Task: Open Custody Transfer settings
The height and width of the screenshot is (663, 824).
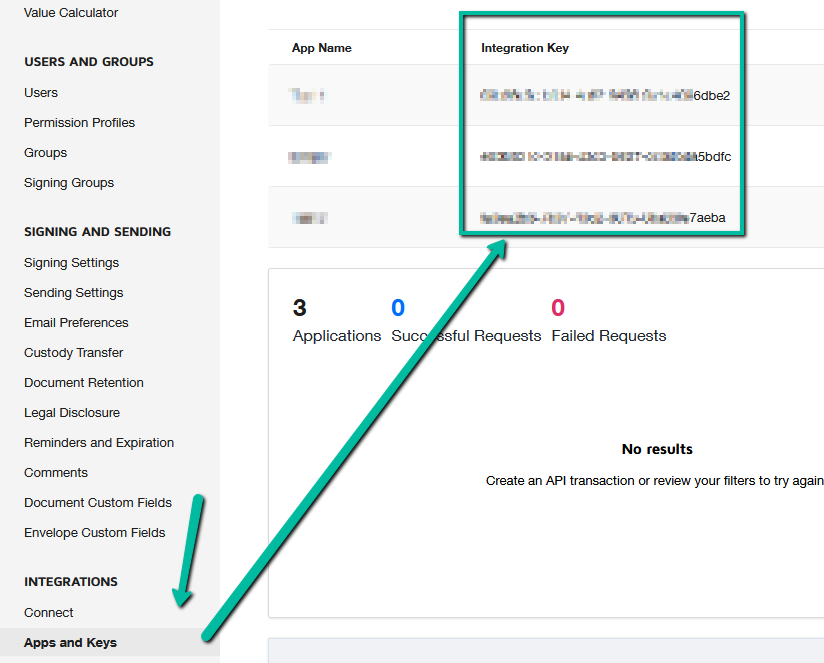Action: click(71, 352)
